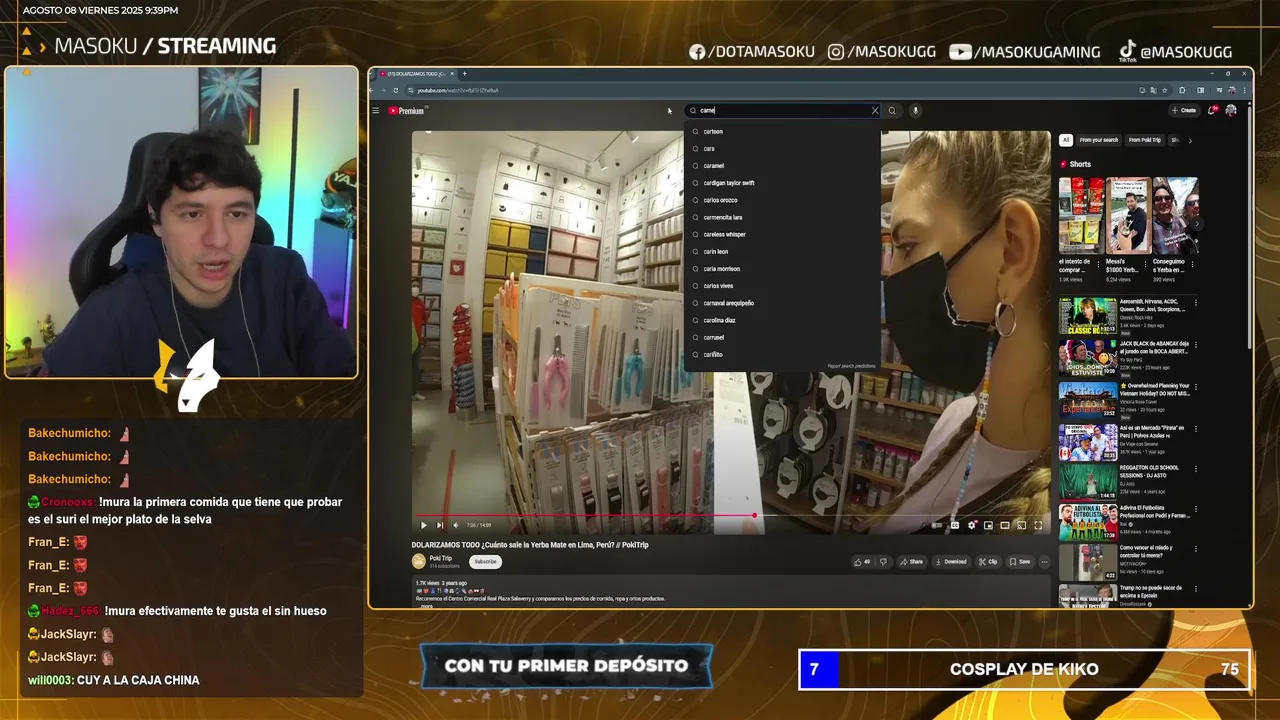Dislike the video thumbs down
The image size is (1280, 720).
coord(883,562)
